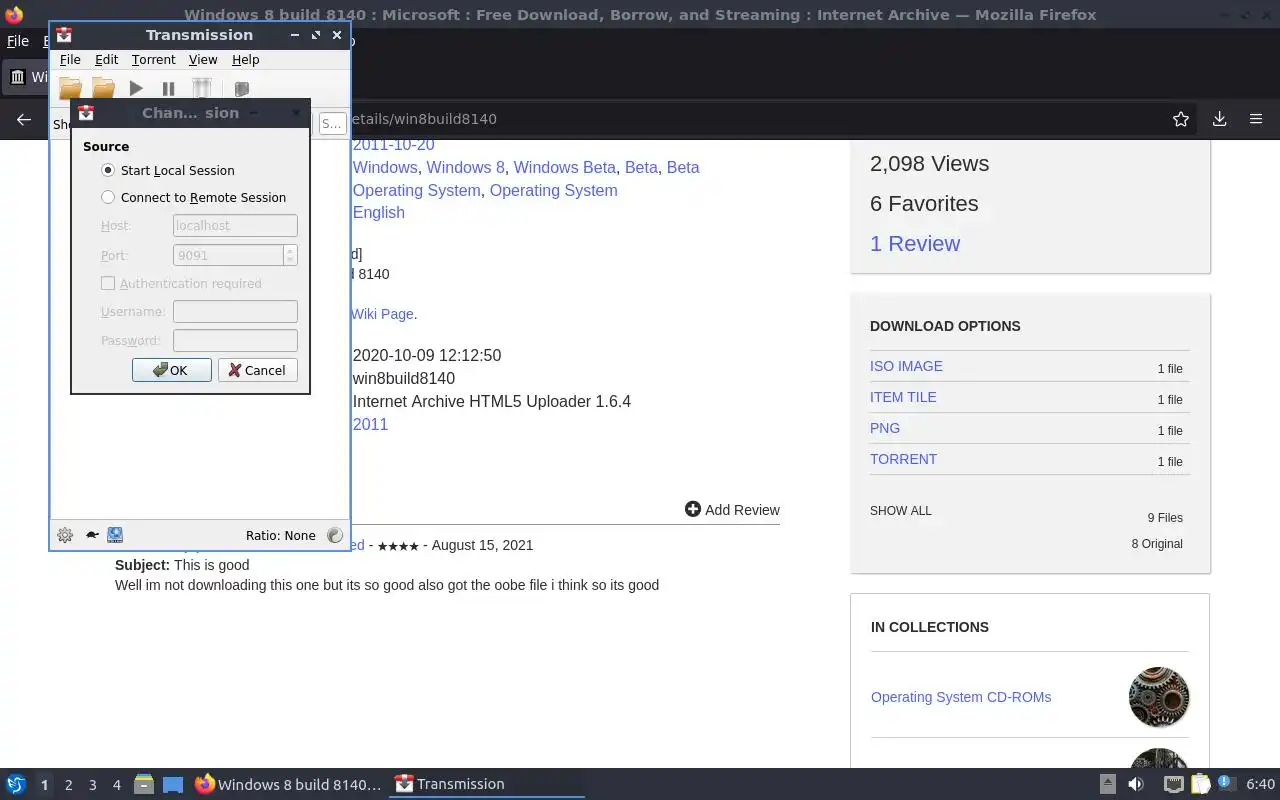Click the Password input field
Screen dimensions: 1280x800
point(235,341)
